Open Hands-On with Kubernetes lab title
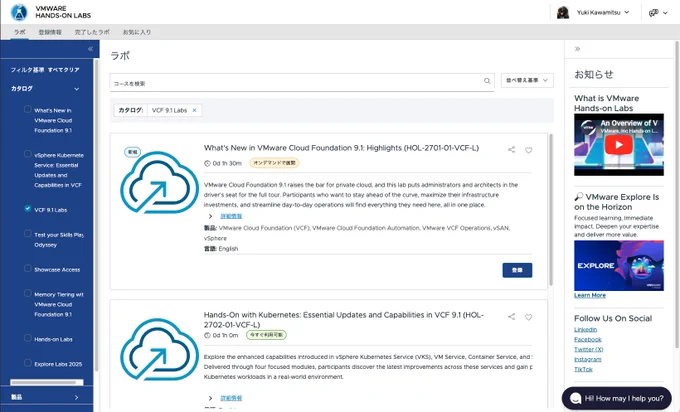Image resolution: width=680 pixels, height=412 pixels. [x=343, y=320]
